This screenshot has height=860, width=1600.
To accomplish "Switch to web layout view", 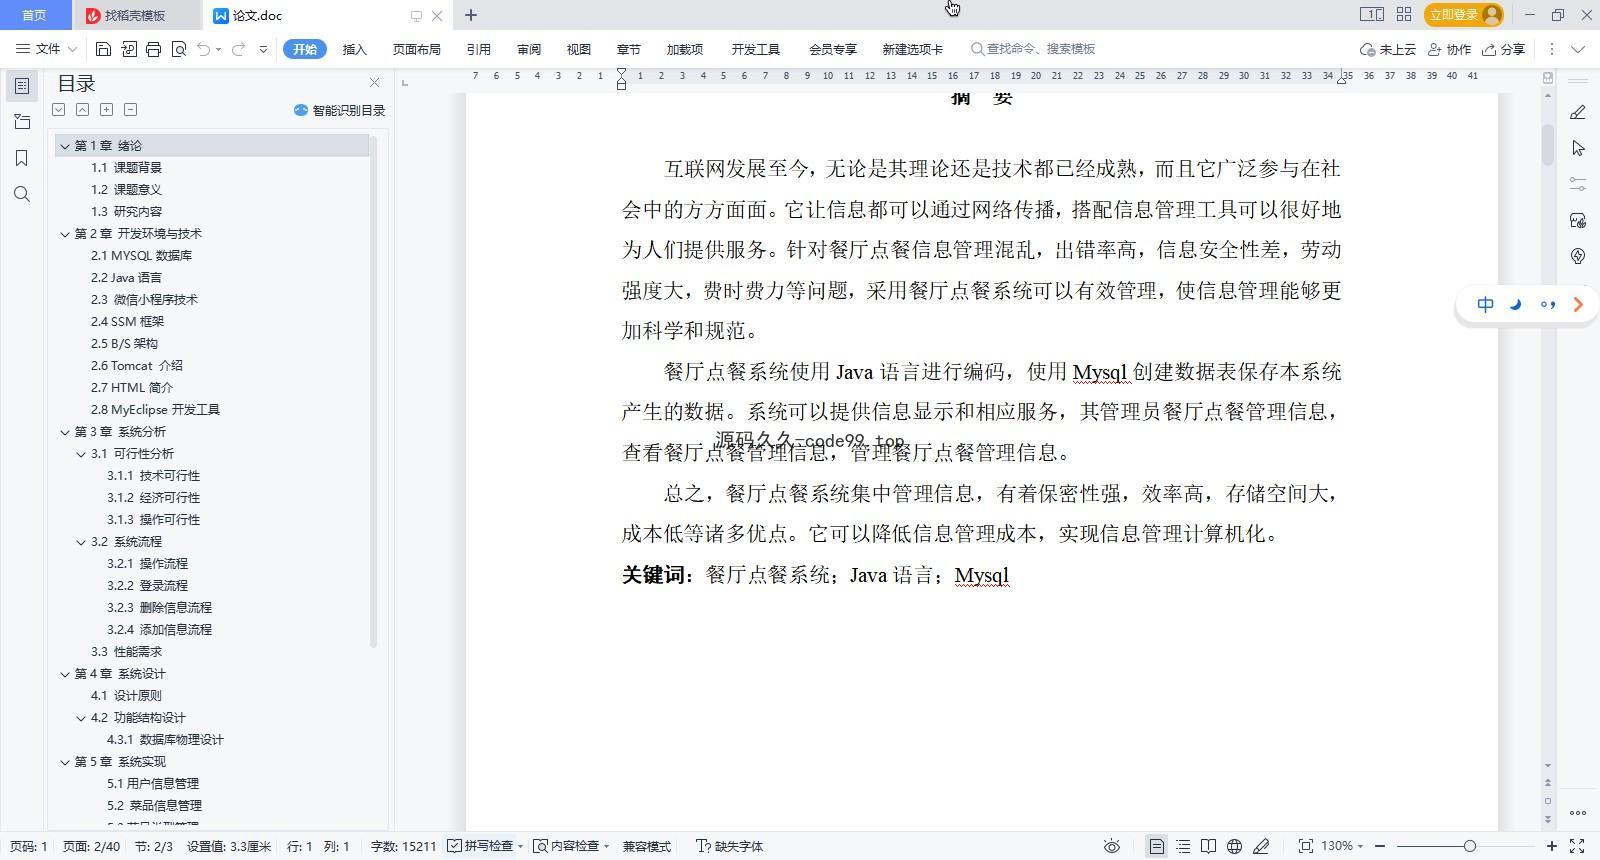I will (1234, 846).
